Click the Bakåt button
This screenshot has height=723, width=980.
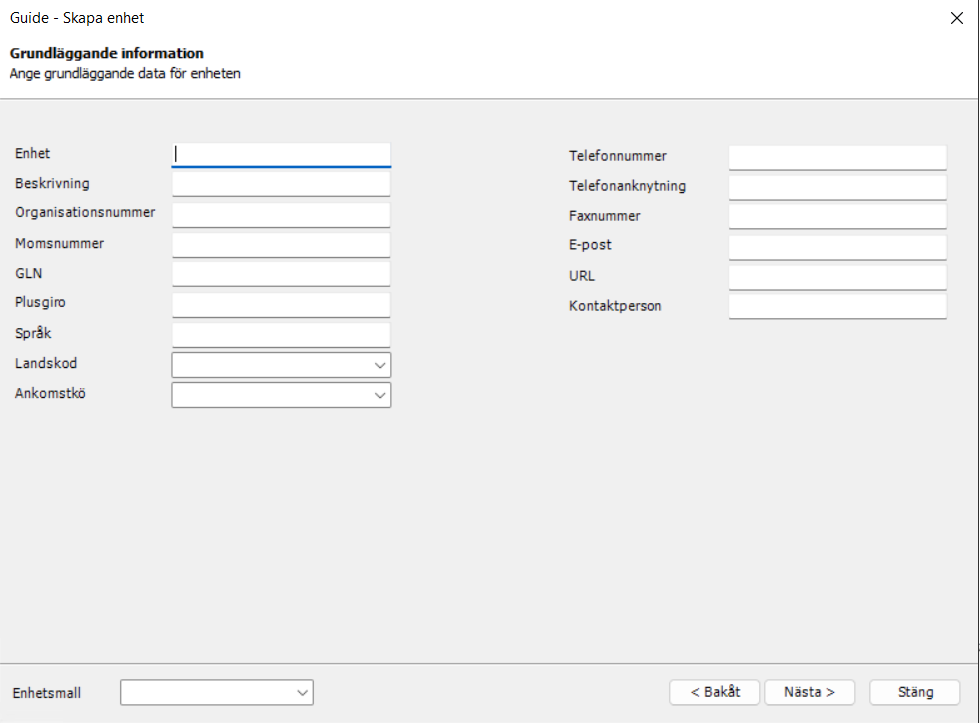pos(714,692)
